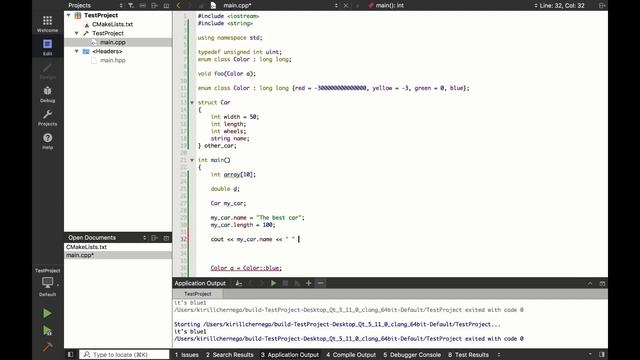Zoom out Application Output text
Screen dimensions: 640x360
pyautogui.click(x=320, y=283)
